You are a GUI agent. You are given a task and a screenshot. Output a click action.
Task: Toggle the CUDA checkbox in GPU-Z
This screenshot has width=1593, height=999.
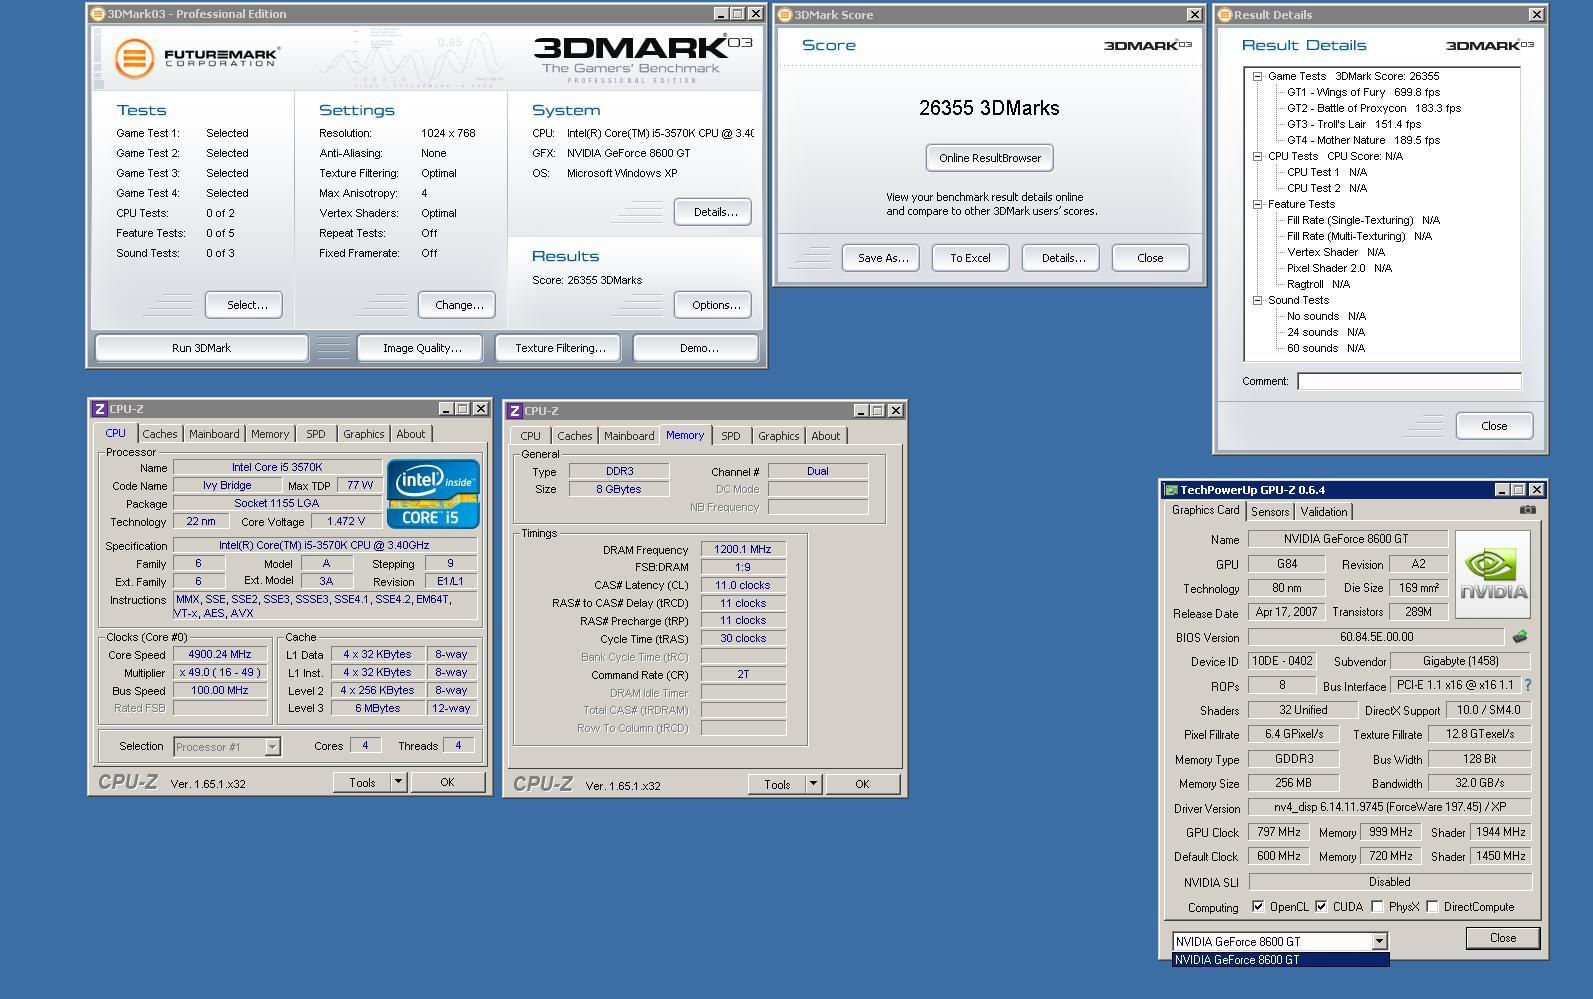[x=1321, y=907]
